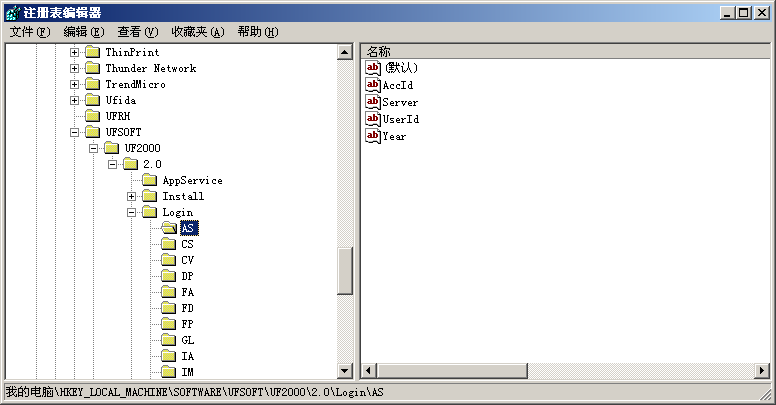Click the TrendMicro folder icon
776x405 pixels.
click(x=93, y=84)
